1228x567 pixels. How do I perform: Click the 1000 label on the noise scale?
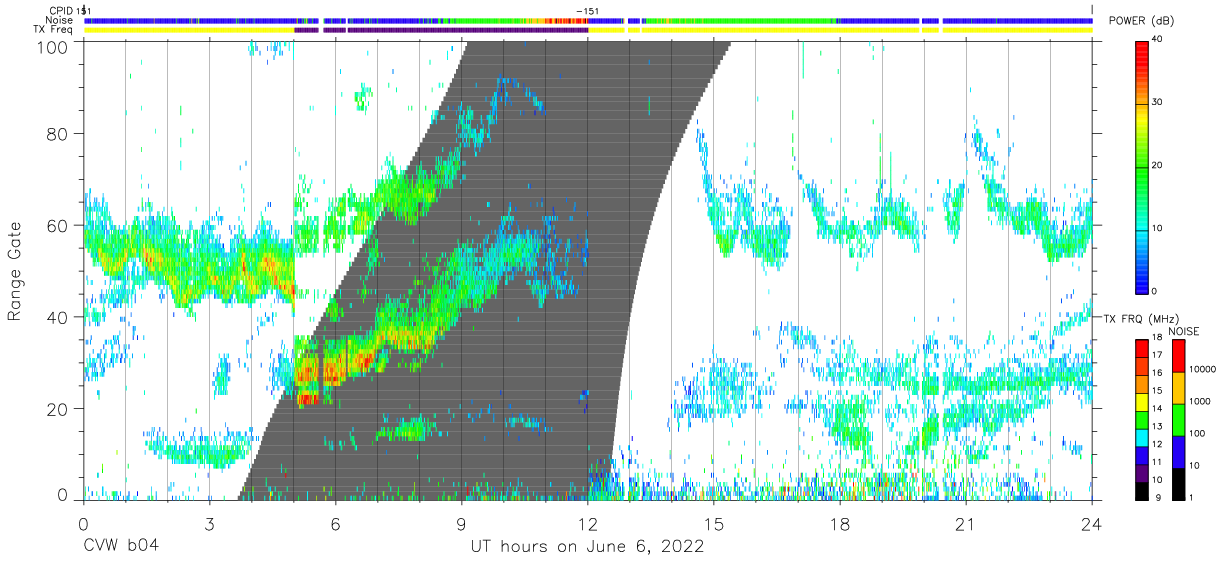click(1200, 401)
